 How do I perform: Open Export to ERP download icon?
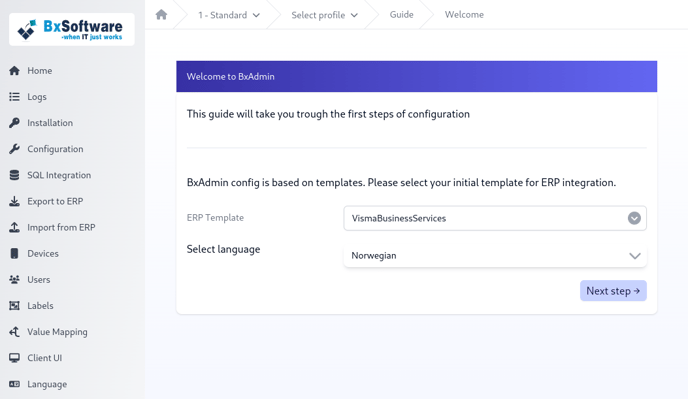pos(14,201)
